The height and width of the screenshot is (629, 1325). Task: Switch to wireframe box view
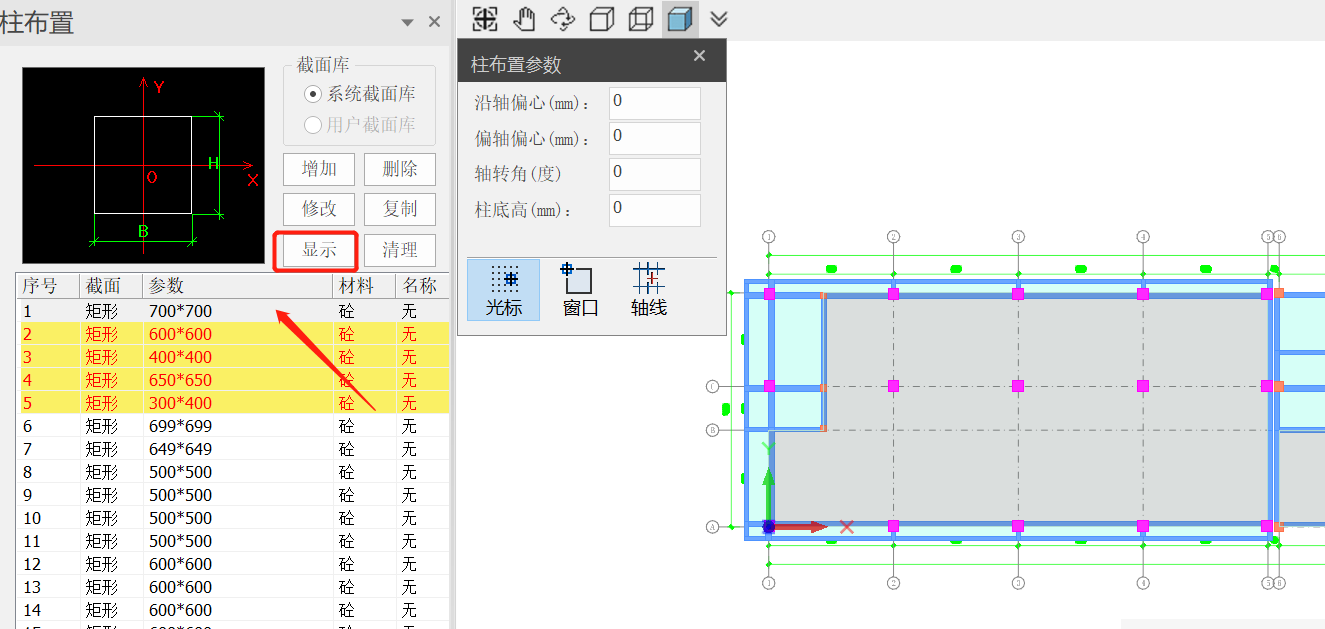point(602,19)
